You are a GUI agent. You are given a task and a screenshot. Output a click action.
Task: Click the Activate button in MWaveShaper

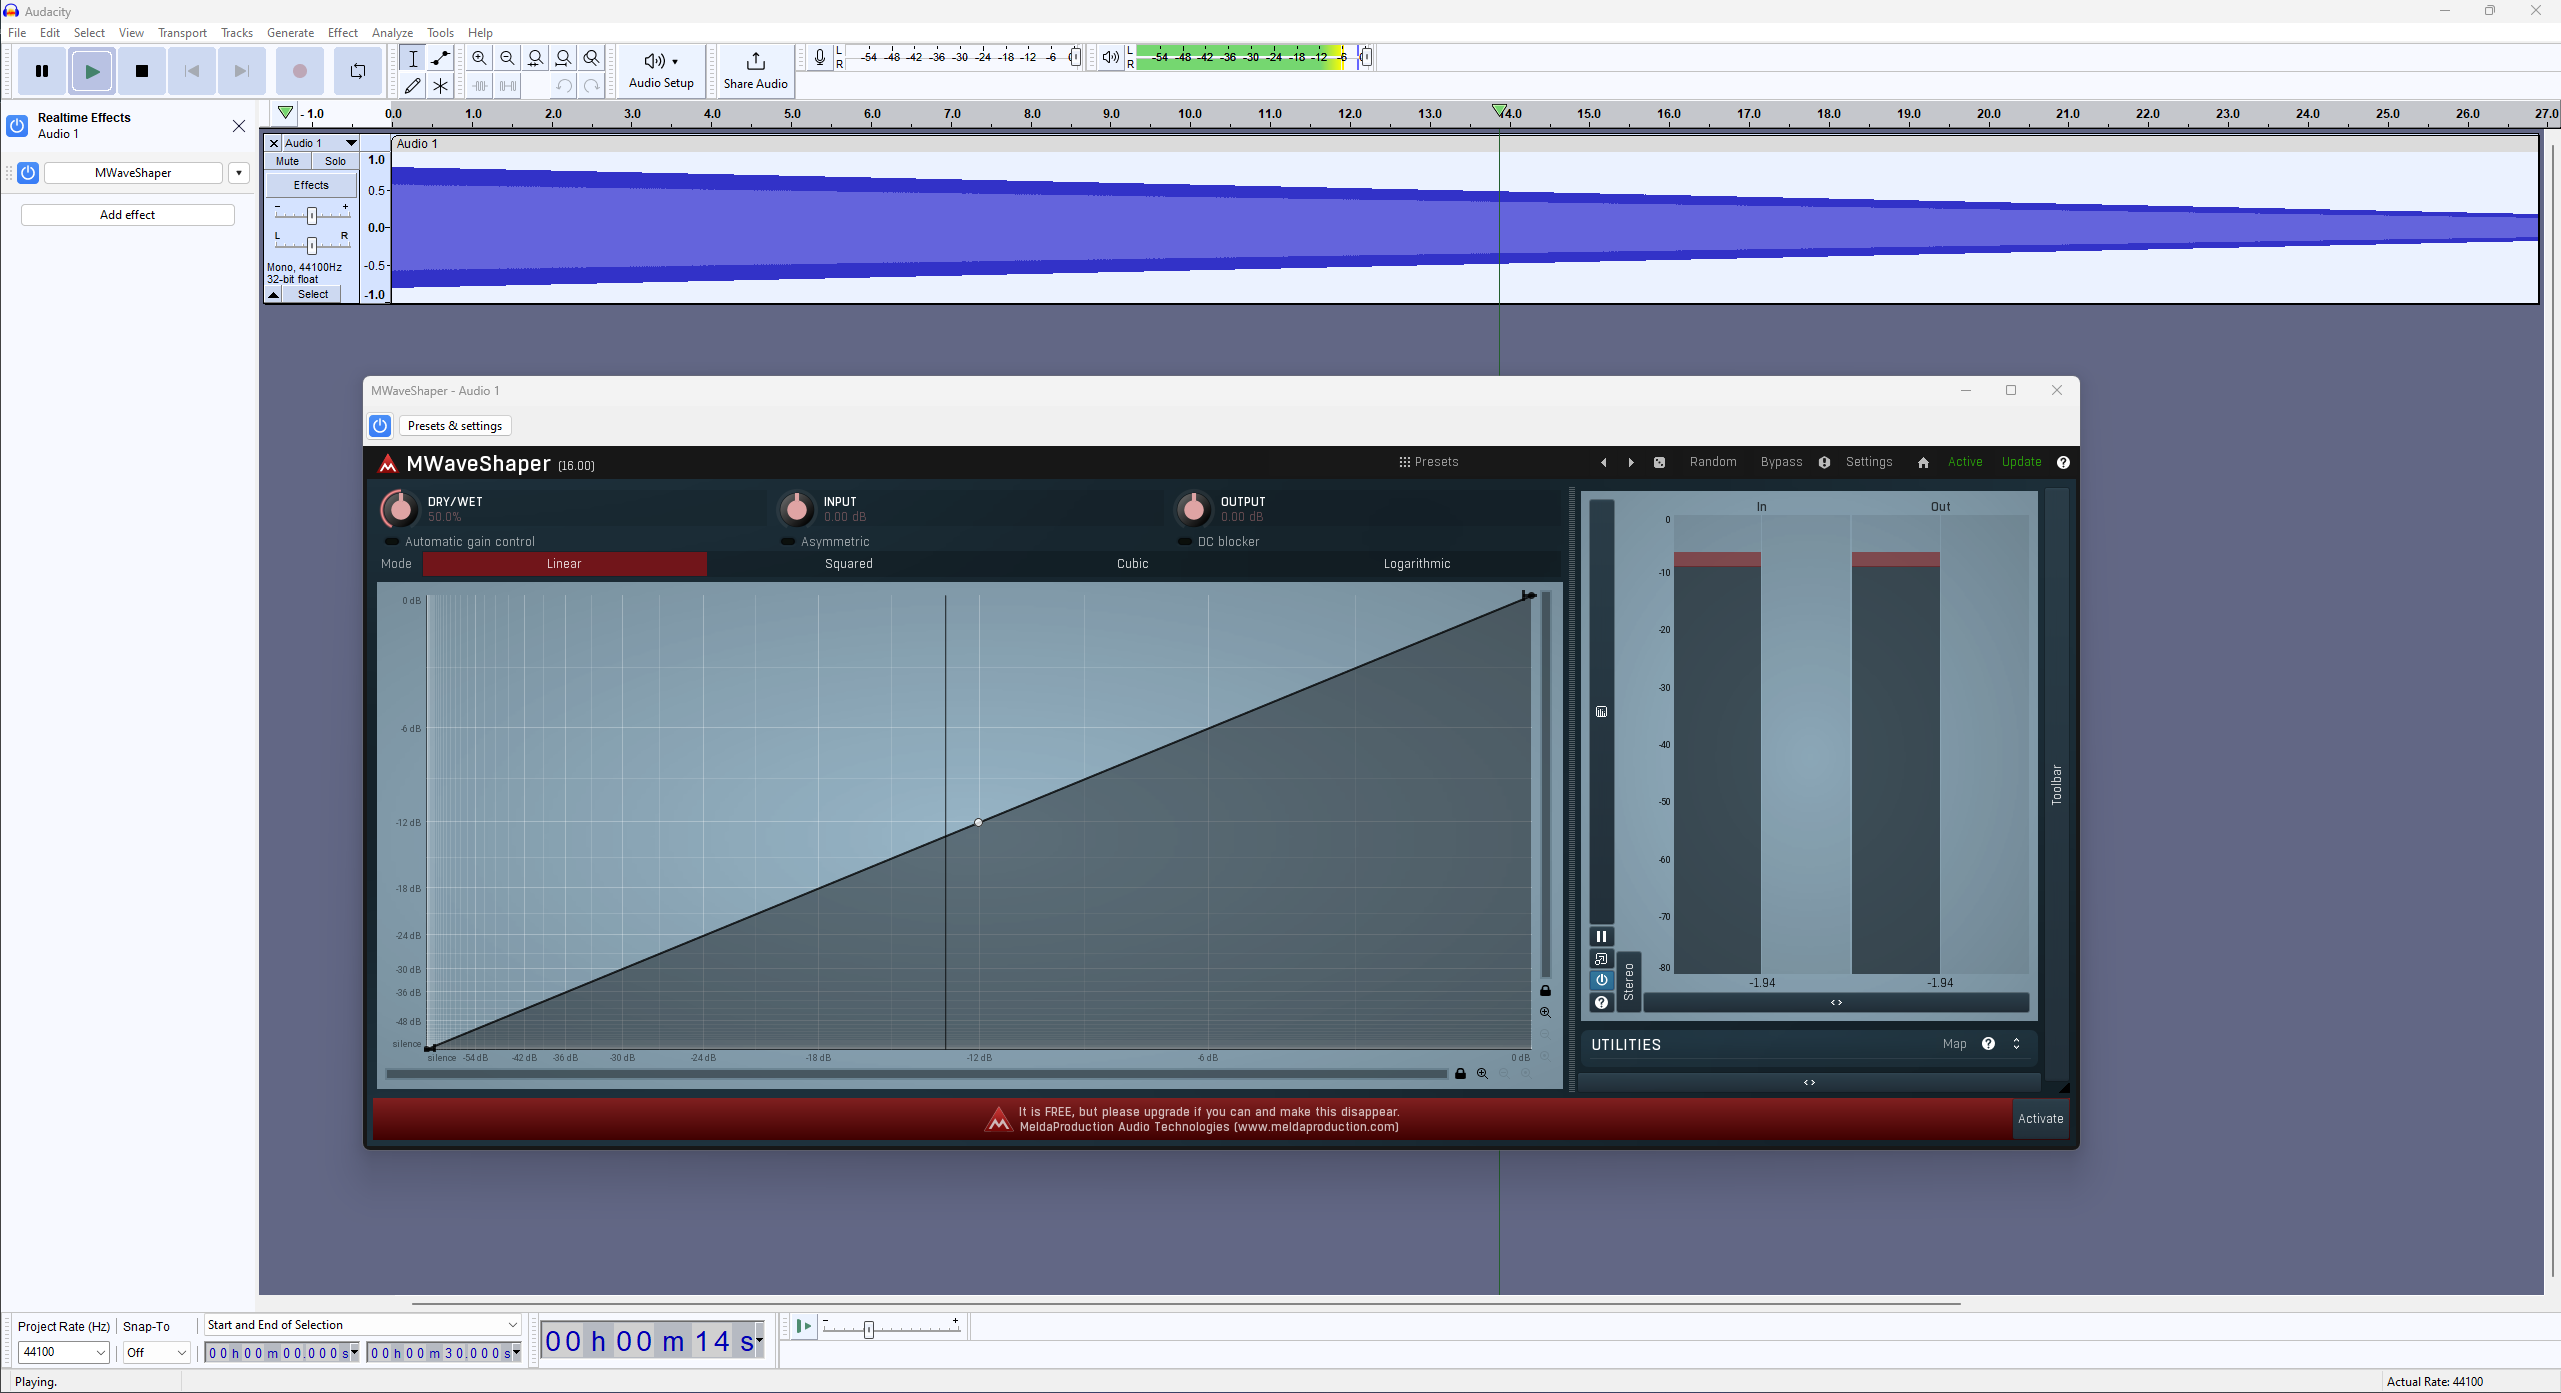point(2041,1118)
